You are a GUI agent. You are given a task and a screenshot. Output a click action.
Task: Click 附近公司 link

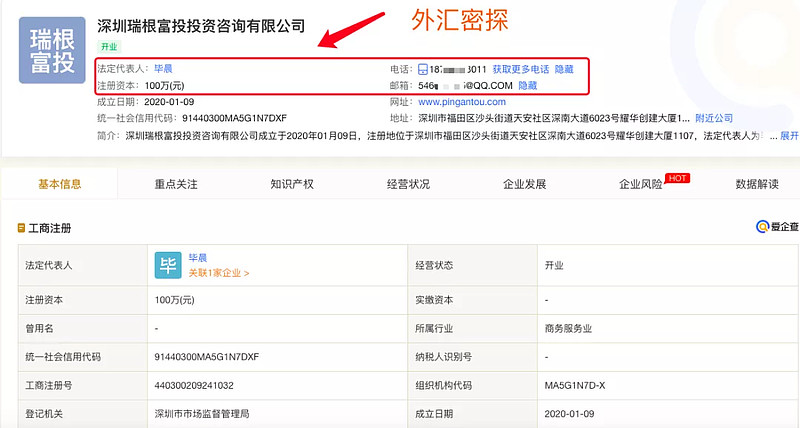click(x=714, y=118)
